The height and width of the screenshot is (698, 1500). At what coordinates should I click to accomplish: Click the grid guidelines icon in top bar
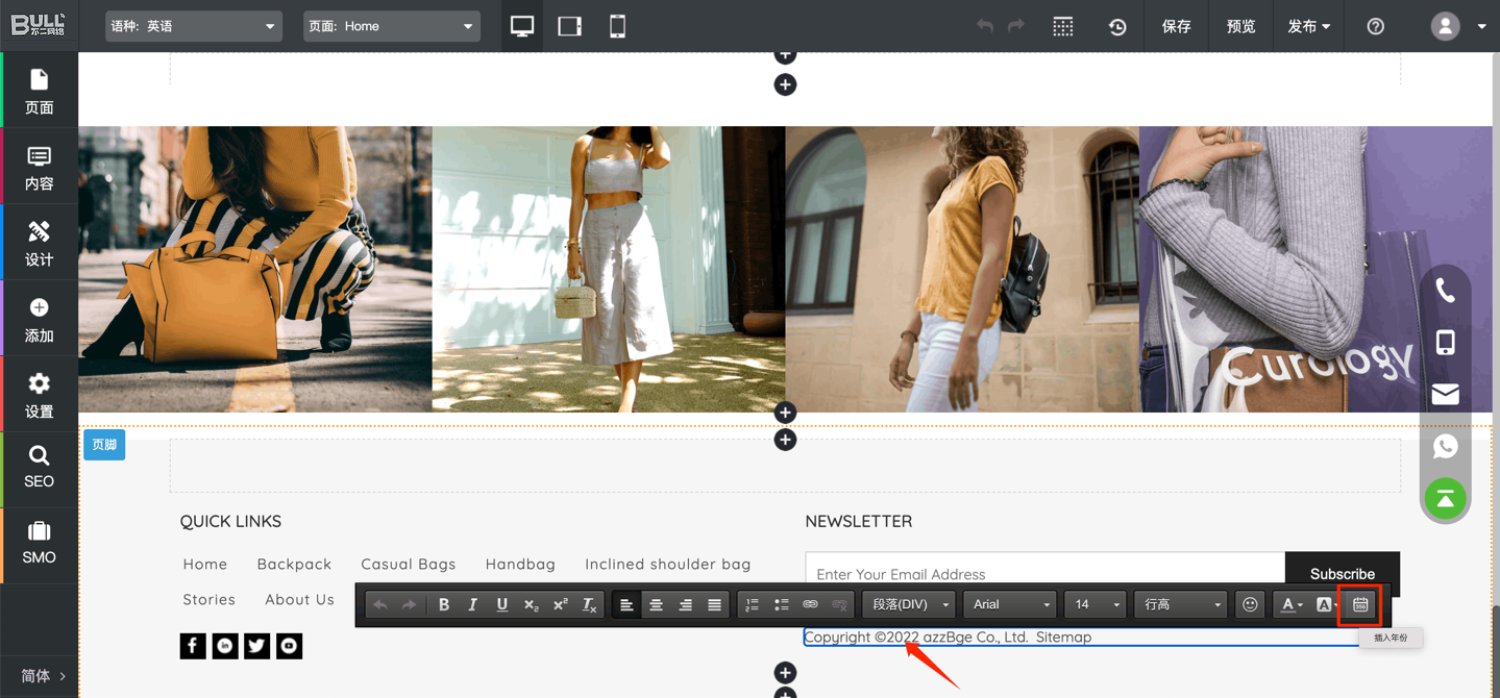click(1063, 27)
